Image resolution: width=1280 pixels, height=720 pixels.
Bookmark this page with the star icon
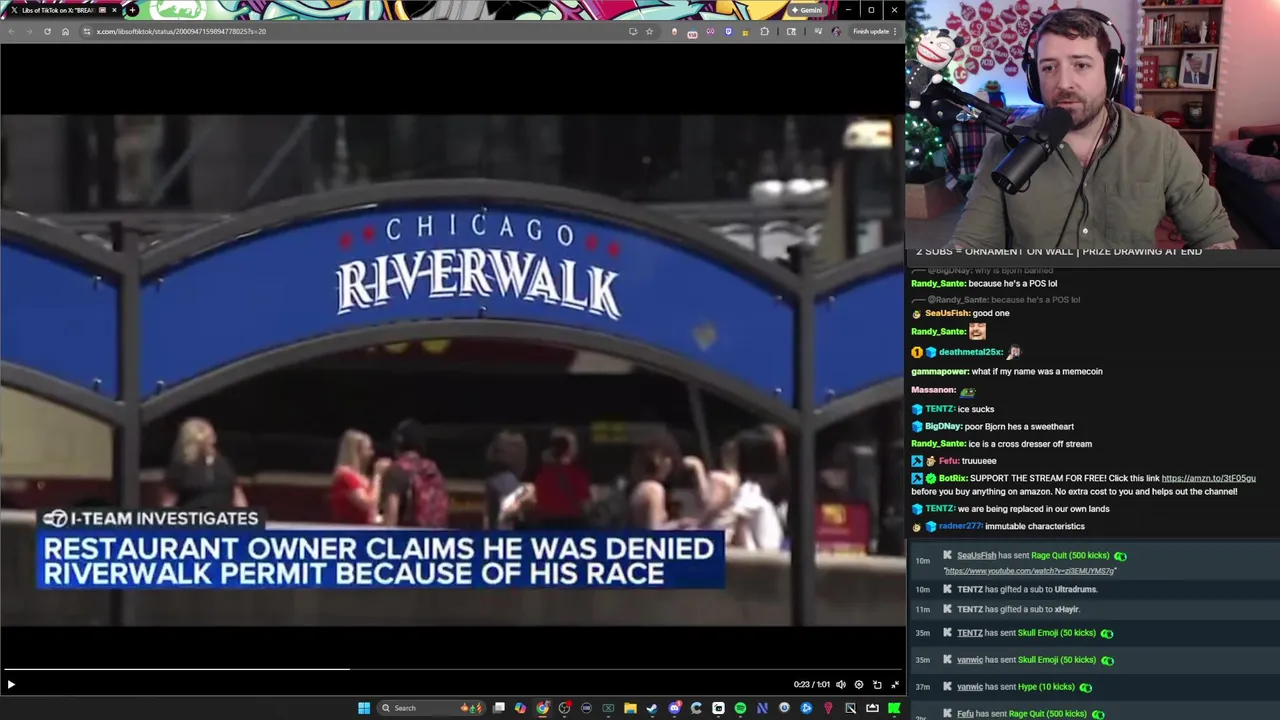click(649, 31)
